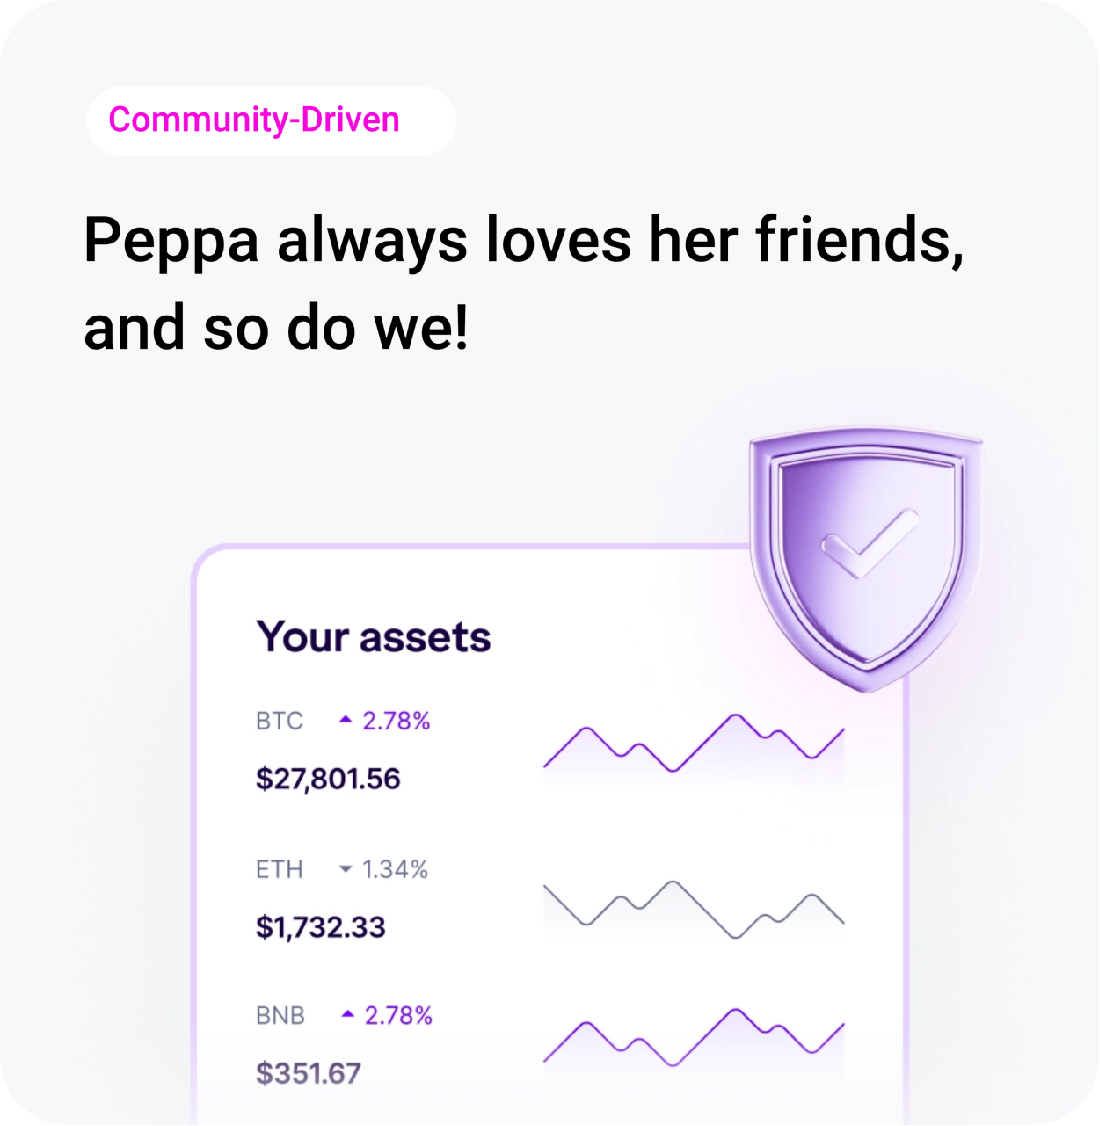
Task: Click the Your assets card heading
Action: coord(374,637)
